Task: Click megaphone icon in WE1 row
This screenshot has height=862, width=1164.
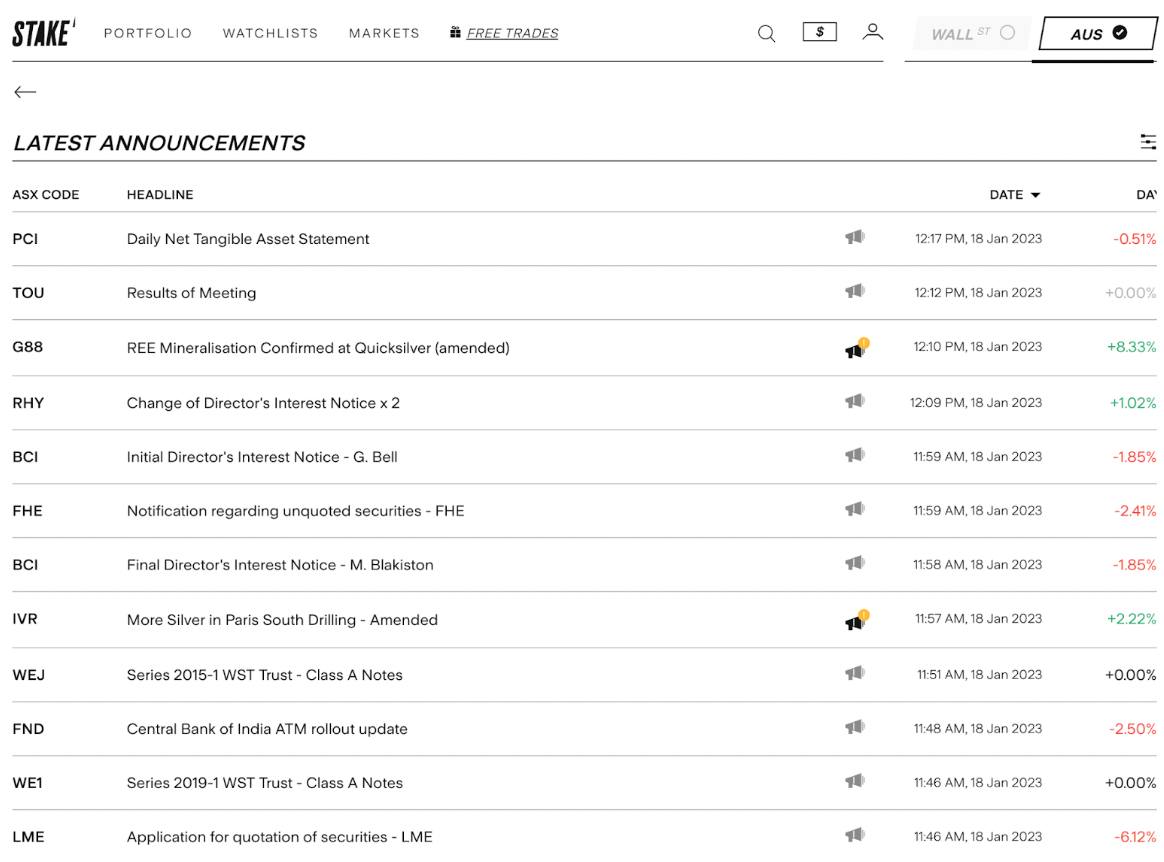Action: (x=855, y=781)
